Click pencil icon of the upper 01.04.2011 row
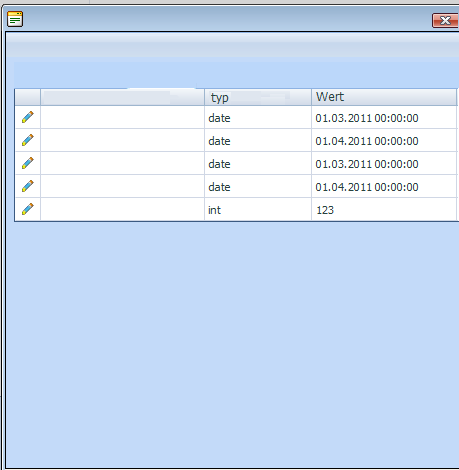The image size is (459, 470). 28,140
